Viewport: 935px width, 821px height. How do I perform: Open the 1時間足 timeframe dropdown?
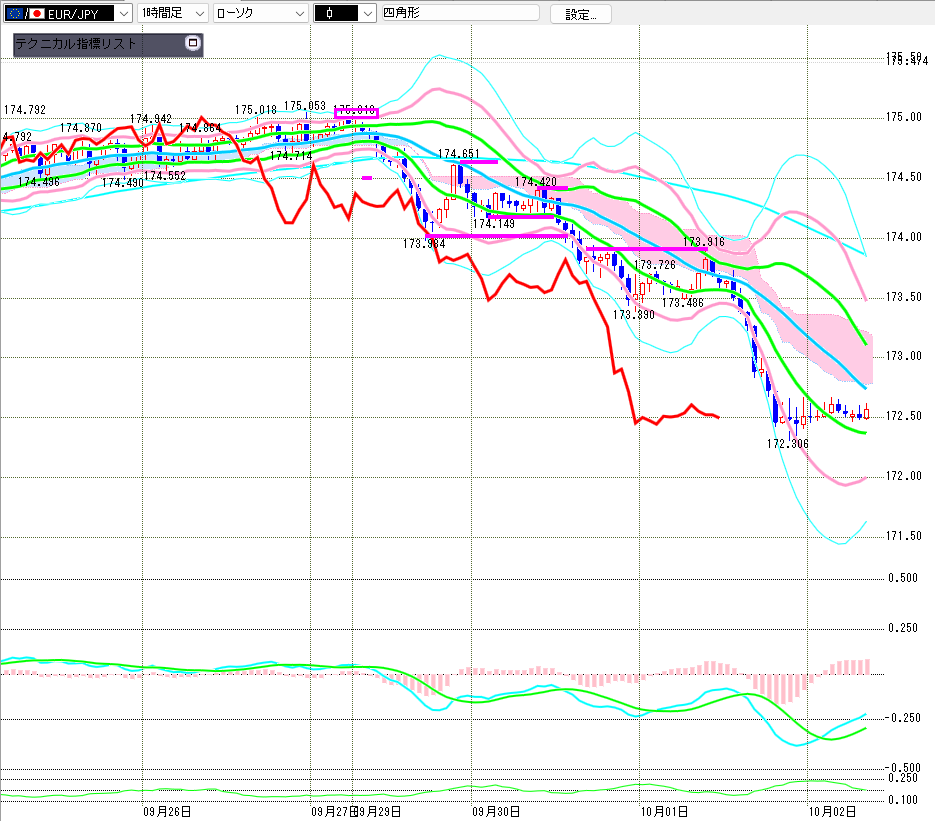point(198,14)
